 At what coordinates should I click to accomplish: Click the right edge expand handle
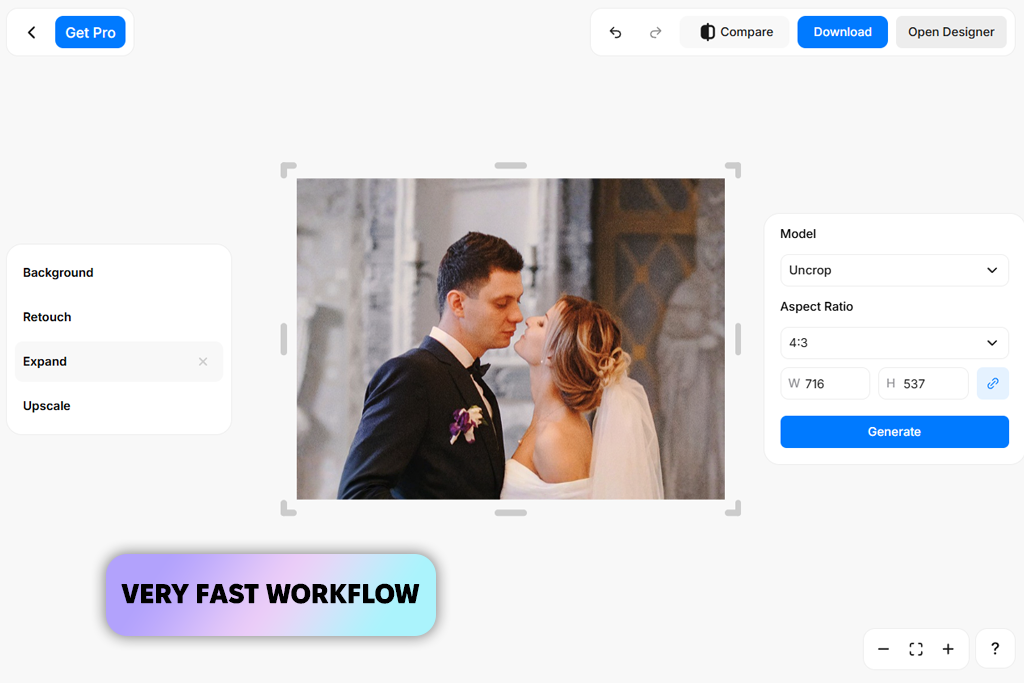738,339
